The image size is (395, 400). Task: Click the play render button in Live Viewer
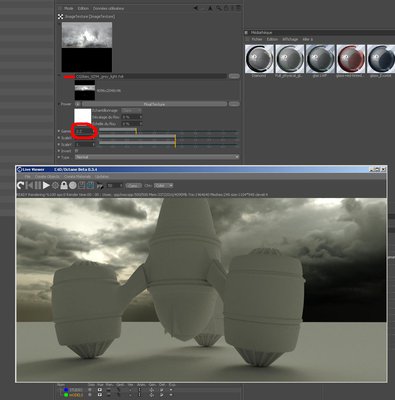pos(46,185)
